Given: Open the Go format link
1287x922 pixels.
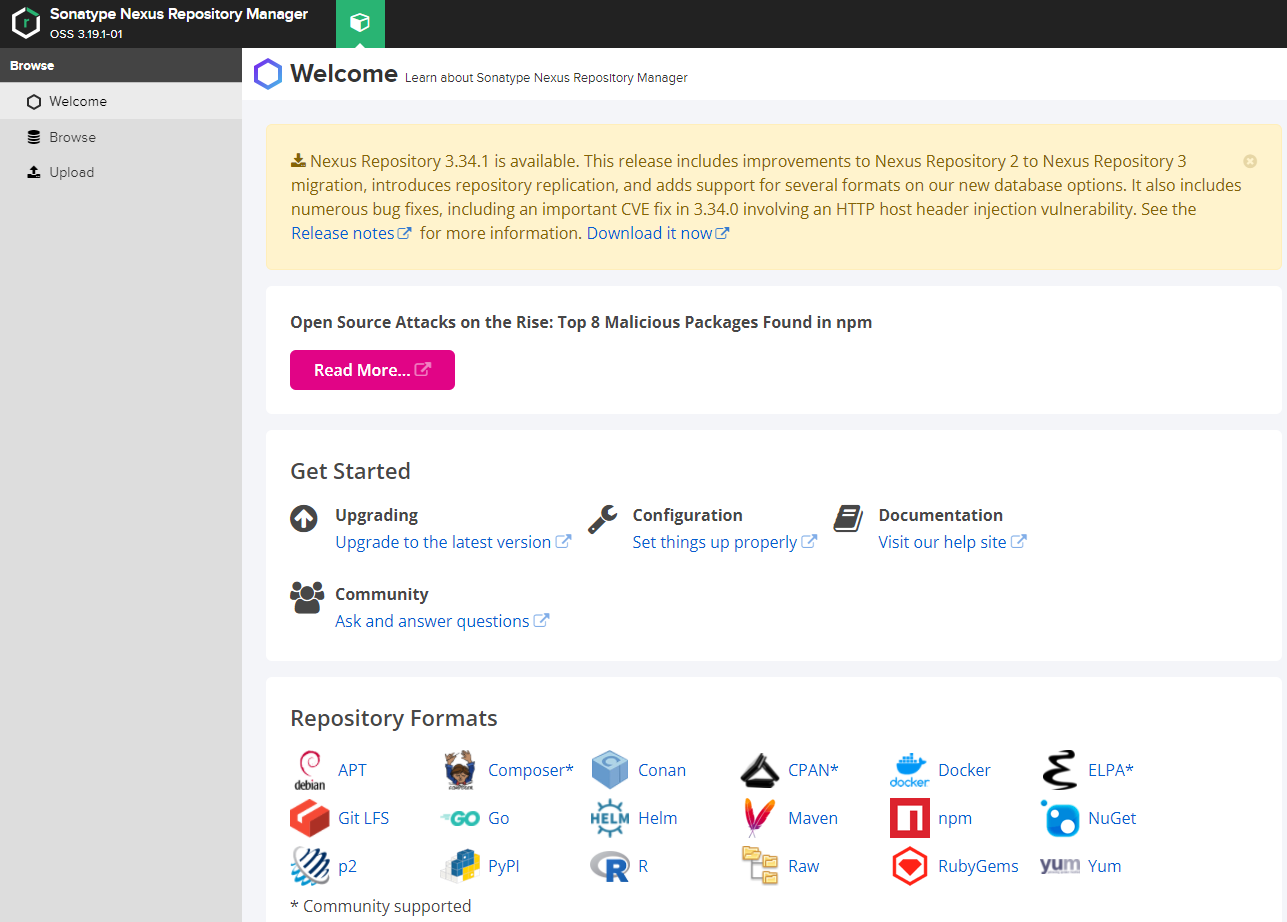Looking at the screenshot, I should [499, 818].
